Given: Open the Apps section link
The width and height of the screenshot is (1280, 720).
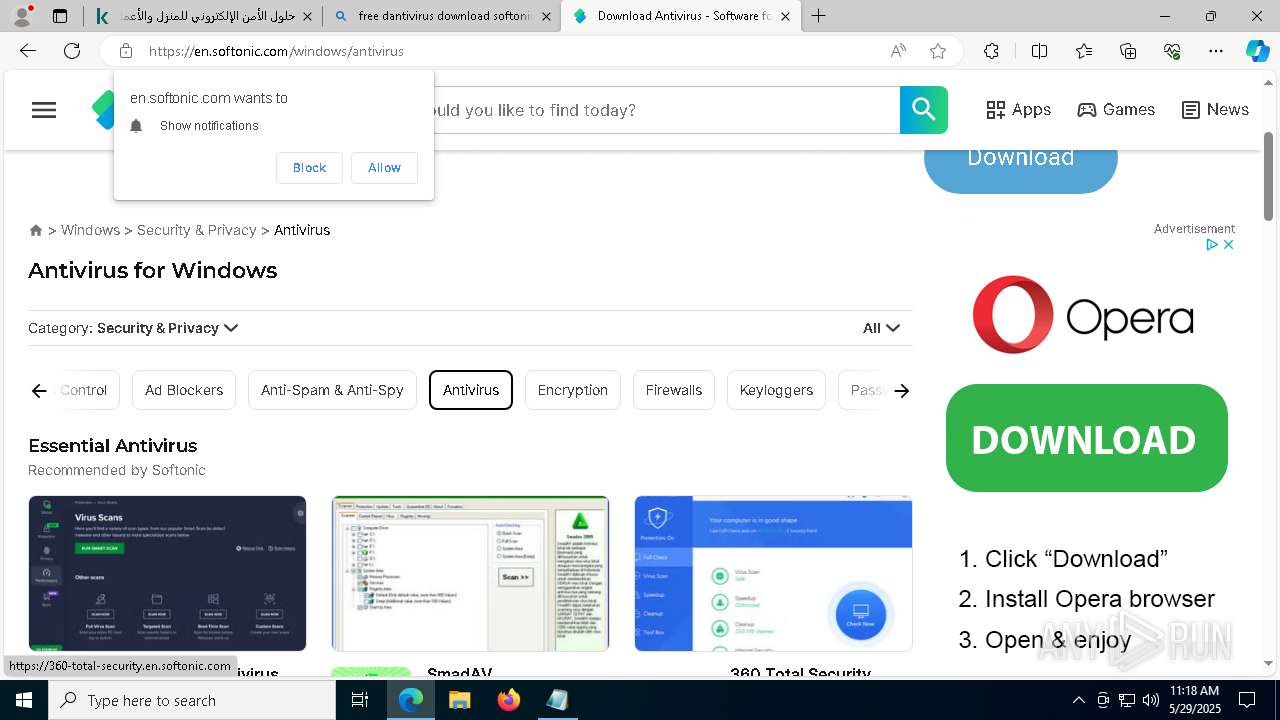Looking at the screenshot, I should (x=1018, y=110).
